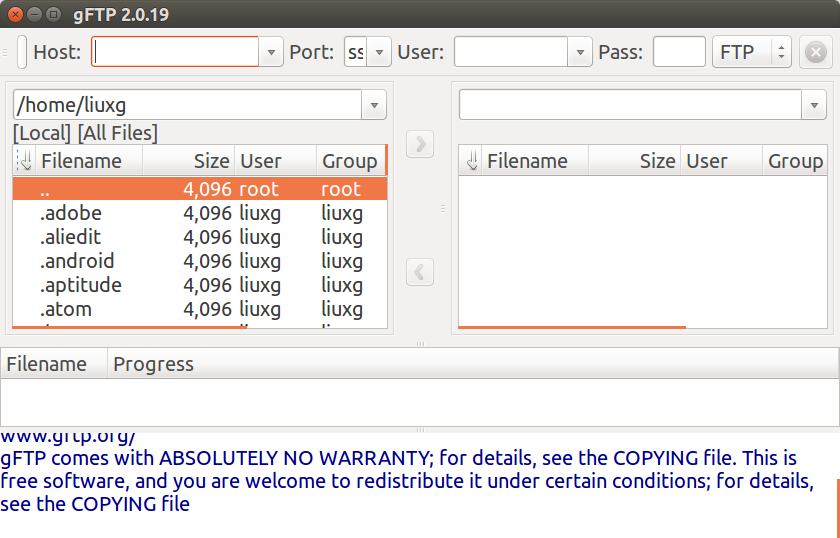Focus the Host input field
840x538 pixels.
click(176, 52)
